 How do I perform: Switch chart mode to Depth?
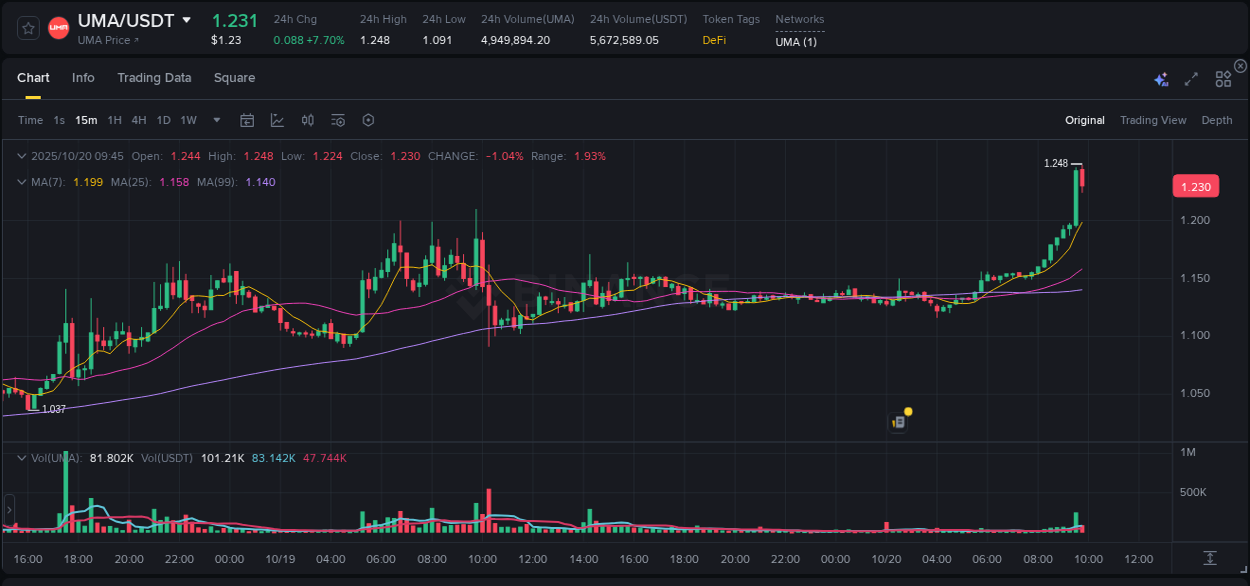click(1217, 120)
